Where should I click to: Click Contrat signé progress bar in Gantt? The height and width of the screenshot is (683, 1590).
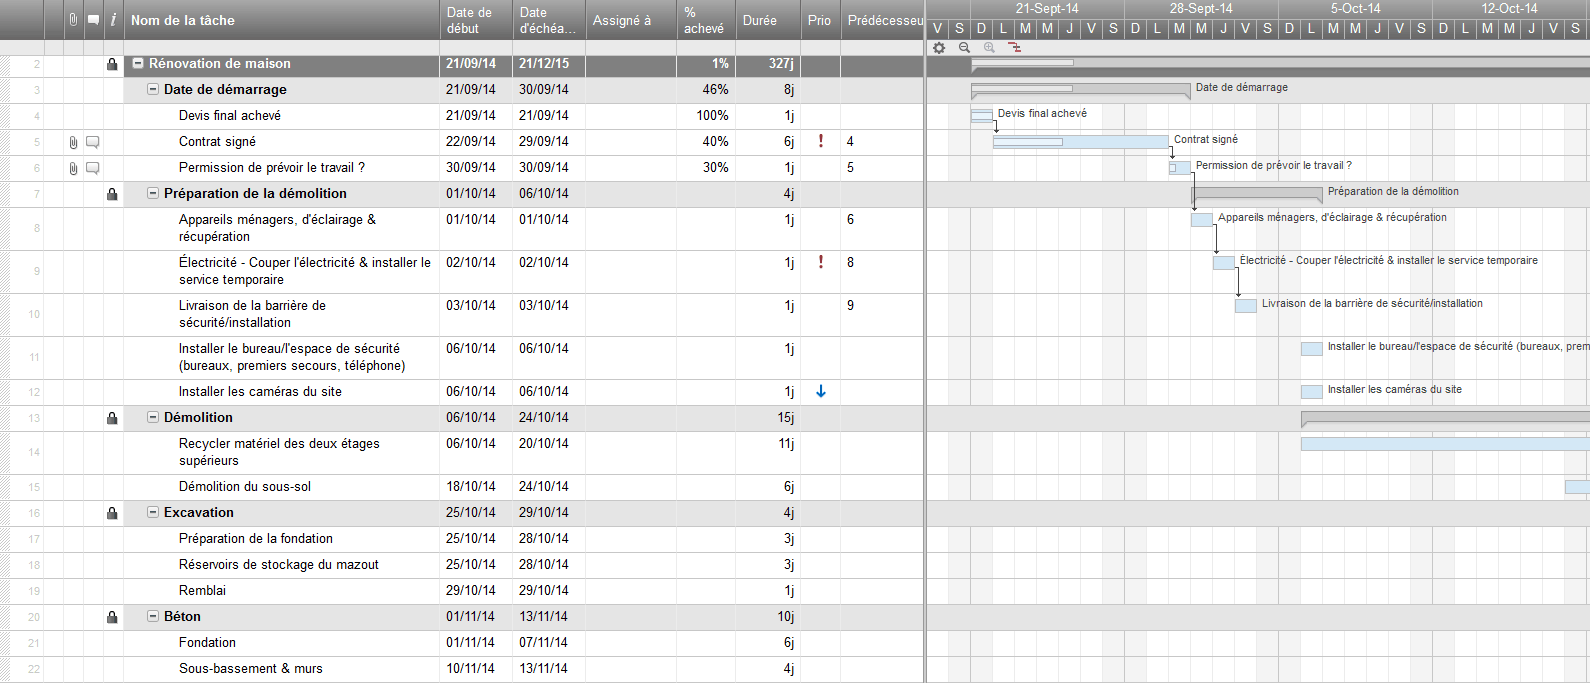point(1080,142)
